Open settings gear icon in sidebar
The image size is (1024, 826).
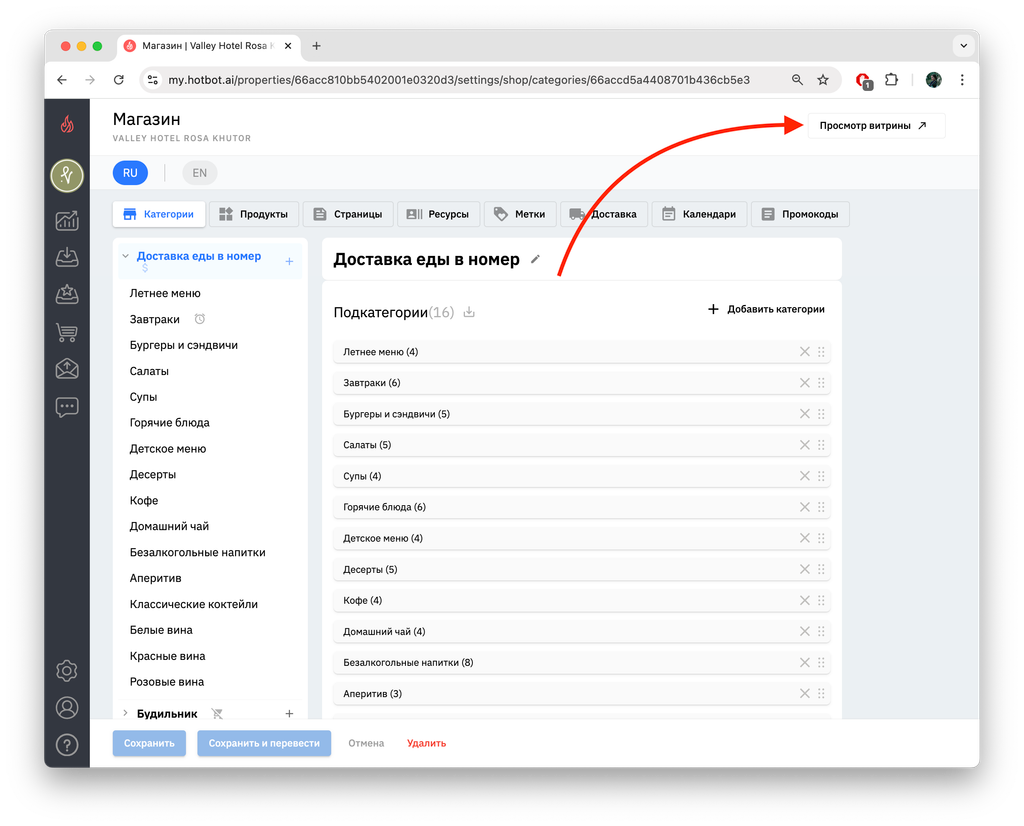click(x=67, y=671)
